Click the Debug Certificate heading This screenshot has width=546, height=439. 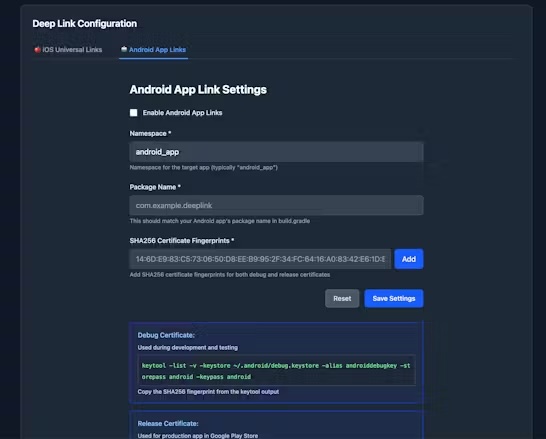point(166,335)
